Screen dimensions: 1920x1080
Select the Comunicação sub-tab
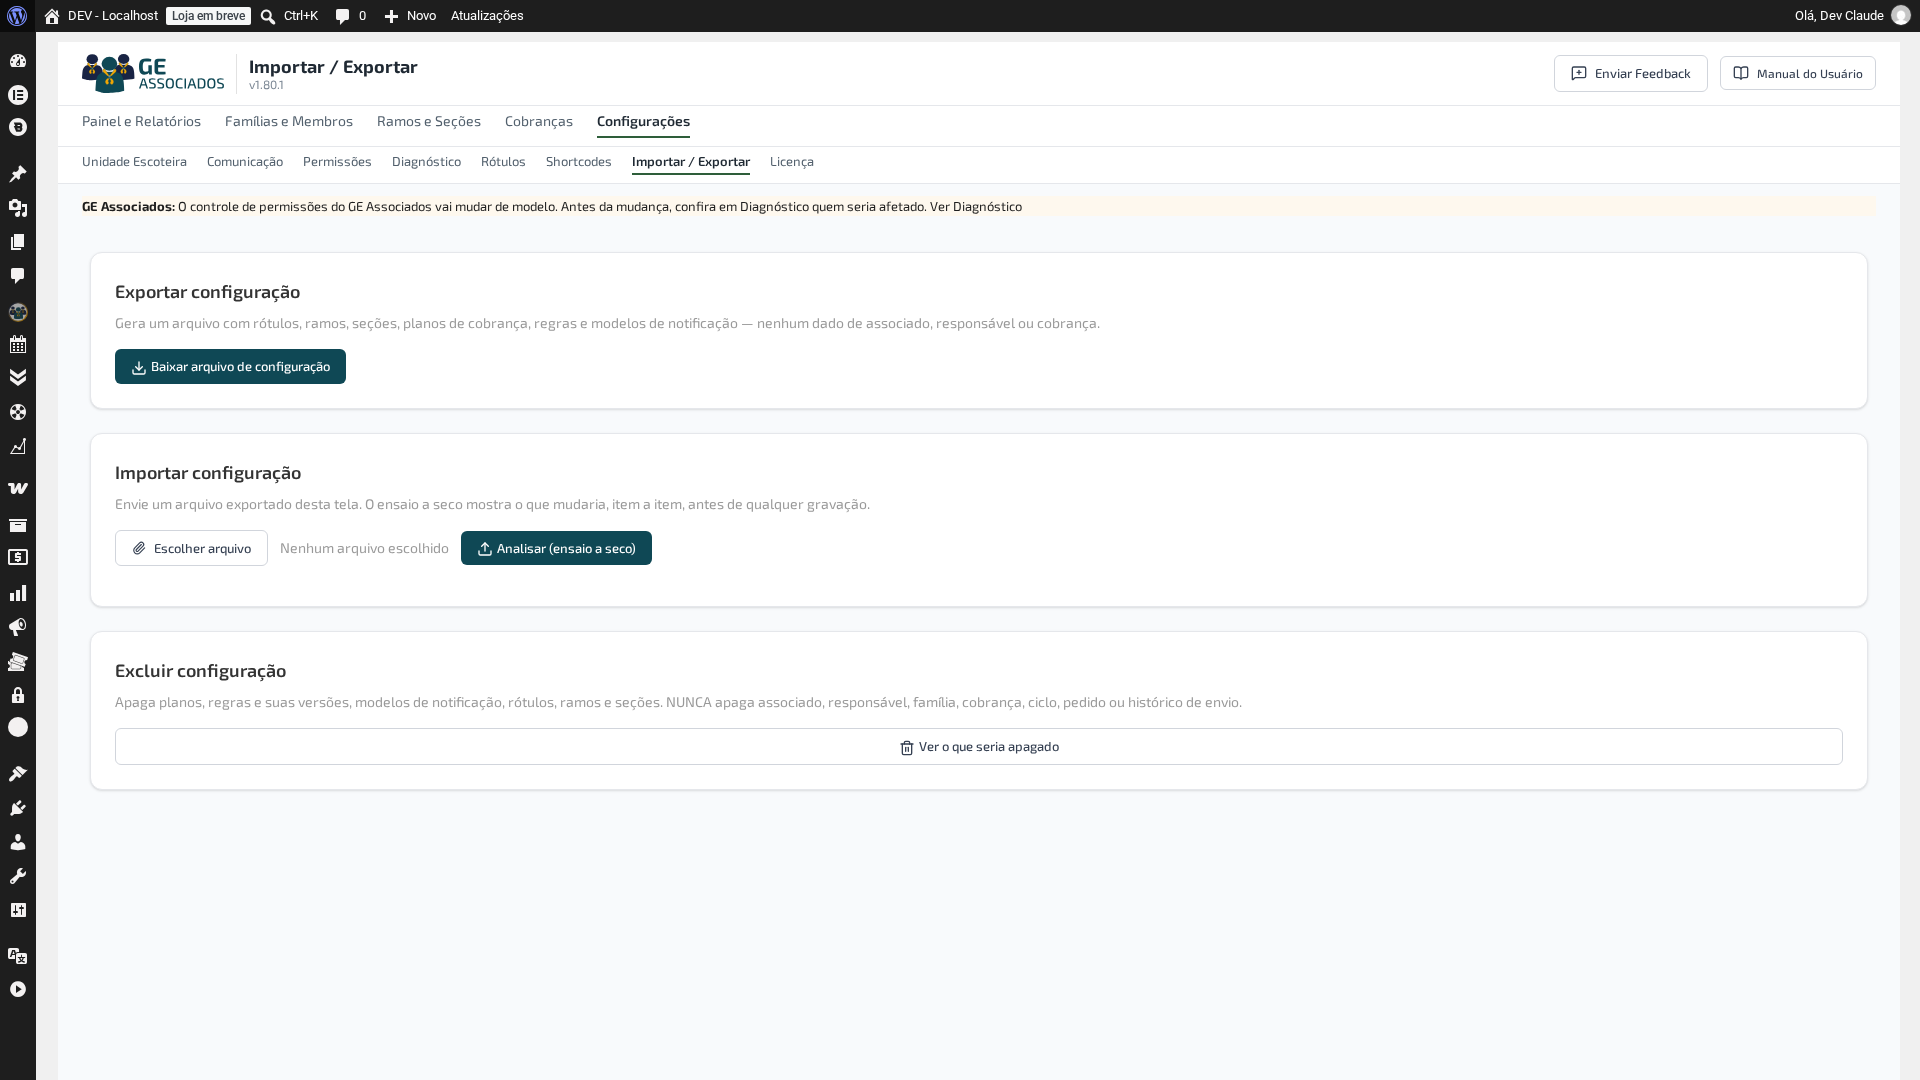[245, 161]
